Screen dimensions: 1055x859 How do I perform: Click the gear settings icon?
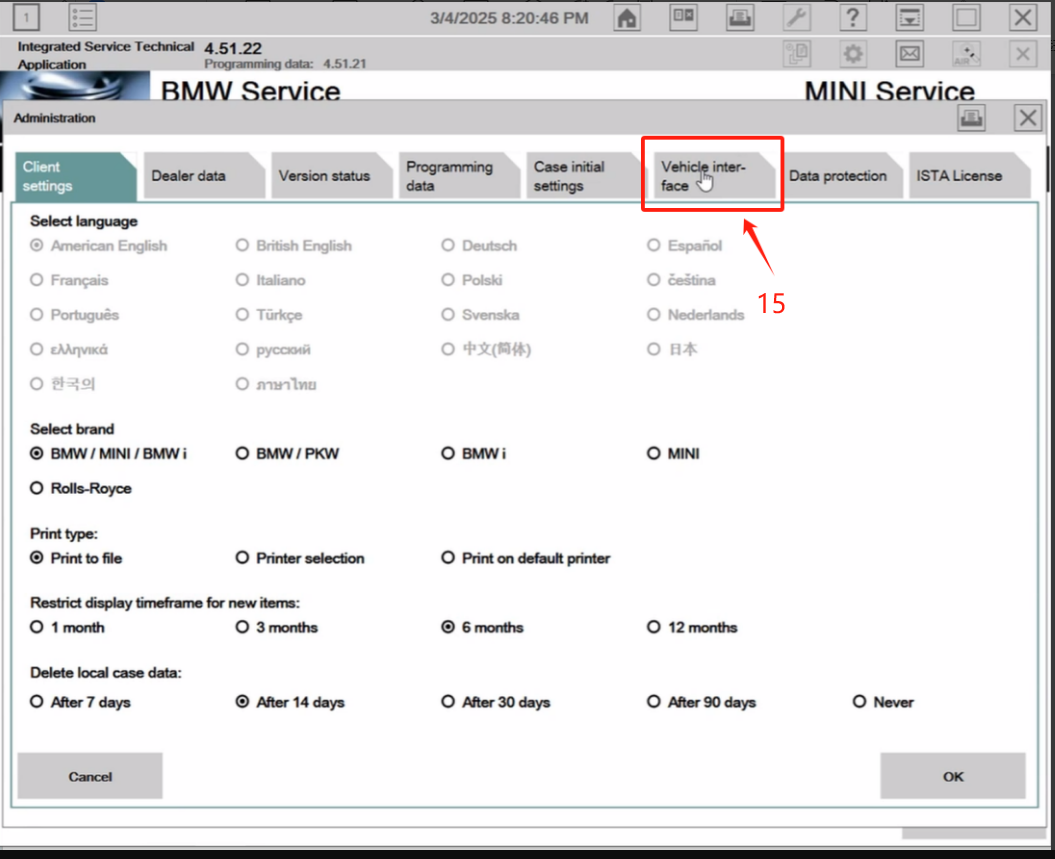click(x=853, y=53)
